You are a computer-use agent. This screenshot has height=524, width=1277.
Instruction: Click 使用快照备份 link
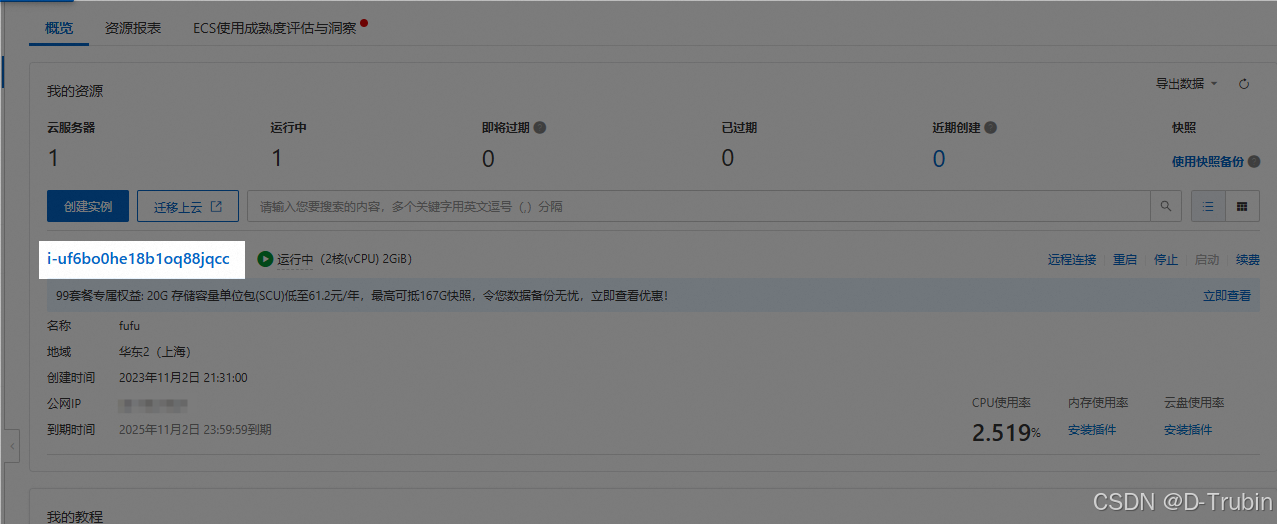coord(1208,161)
